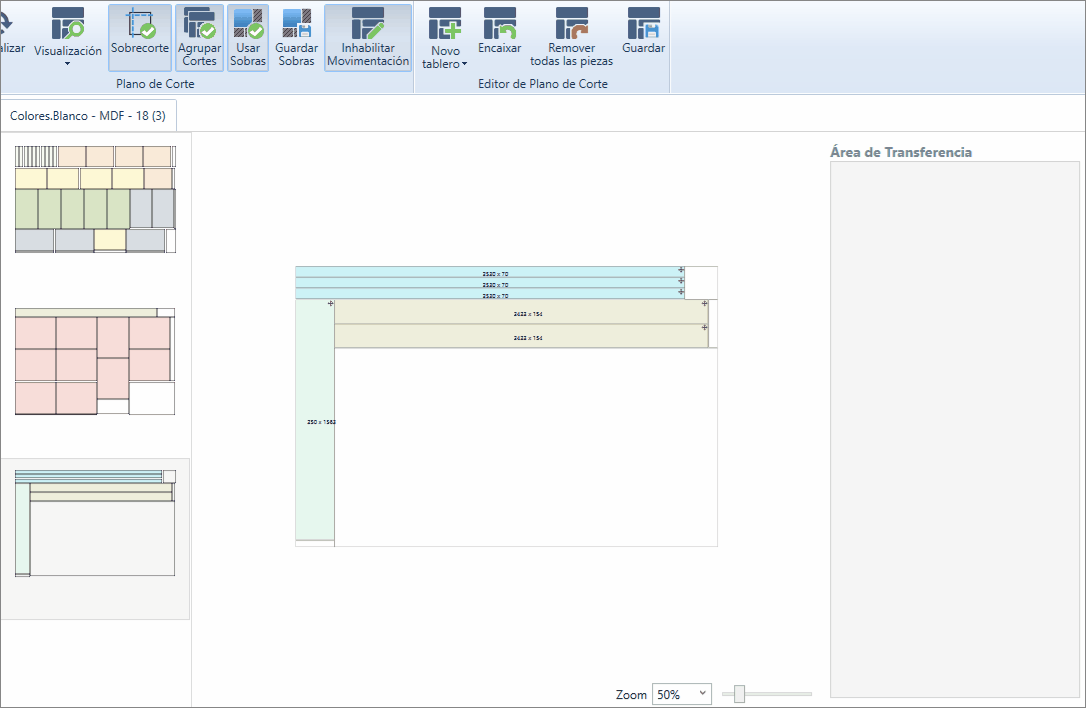The image size is (1086, 708).
Task: Select the Colores.Blanco - MDF - 18 (3) tab
Action: click(88, 116)
